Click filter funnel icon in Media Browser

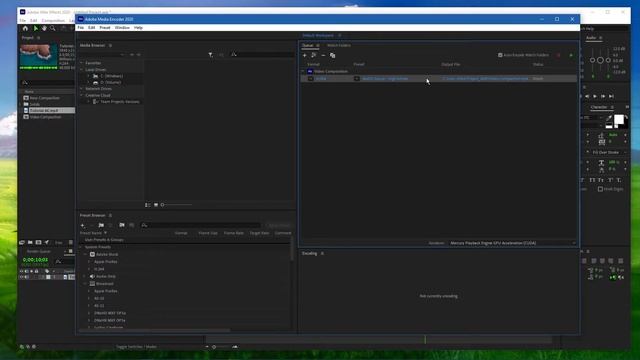210,55
